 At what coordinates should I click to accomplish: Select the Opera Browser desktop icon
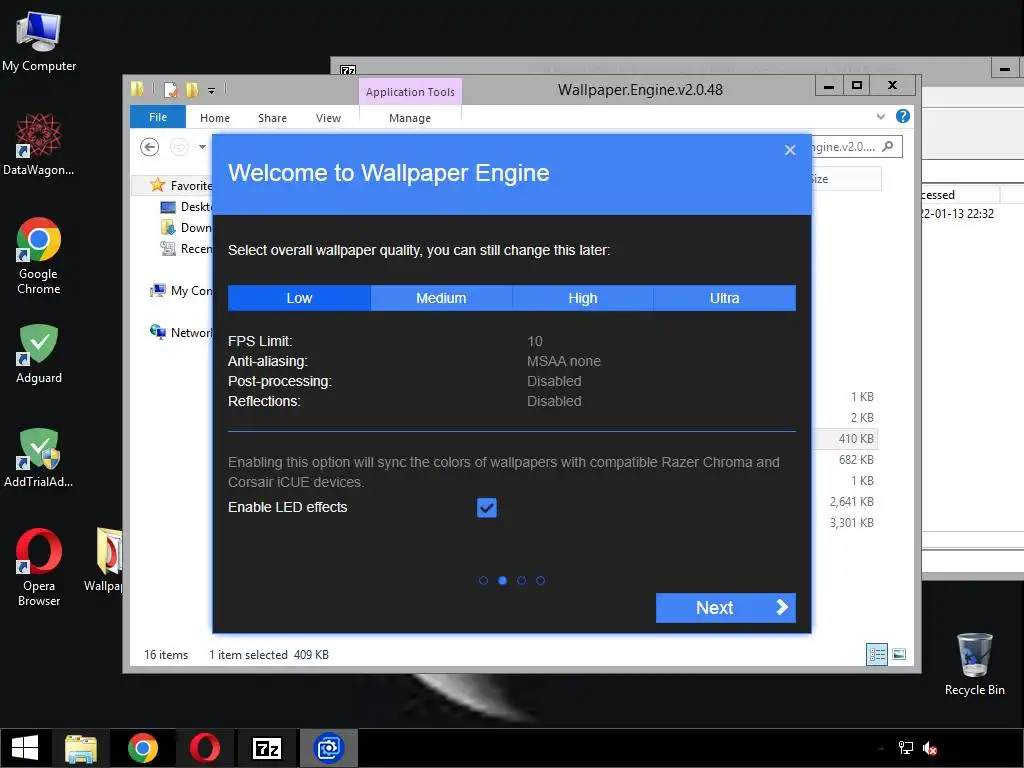tap(39, 568)
